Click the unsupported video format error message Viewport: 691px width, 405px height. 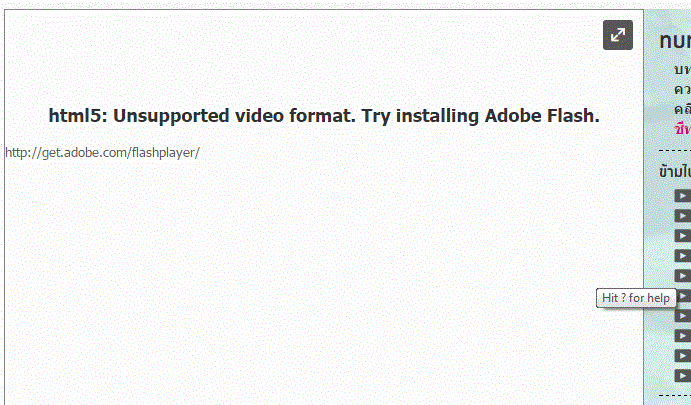coord(324,116)
